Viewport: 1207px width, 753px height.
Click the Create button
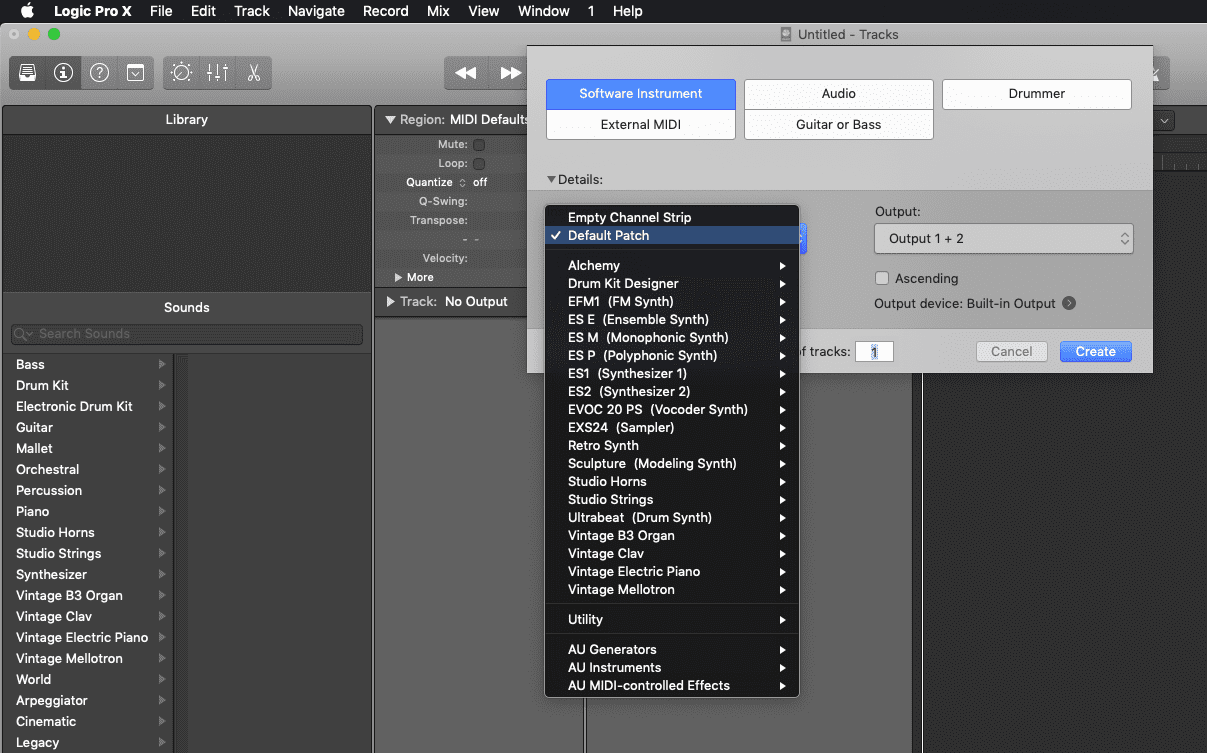[x=1096, y=352]
